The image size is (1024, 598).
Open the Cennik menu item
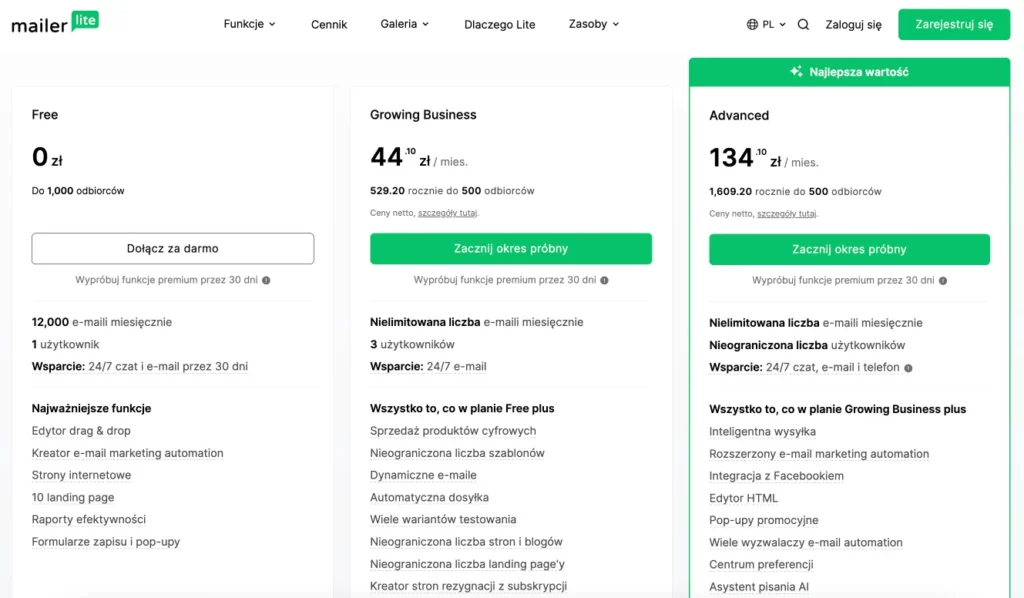click(328, 25)
